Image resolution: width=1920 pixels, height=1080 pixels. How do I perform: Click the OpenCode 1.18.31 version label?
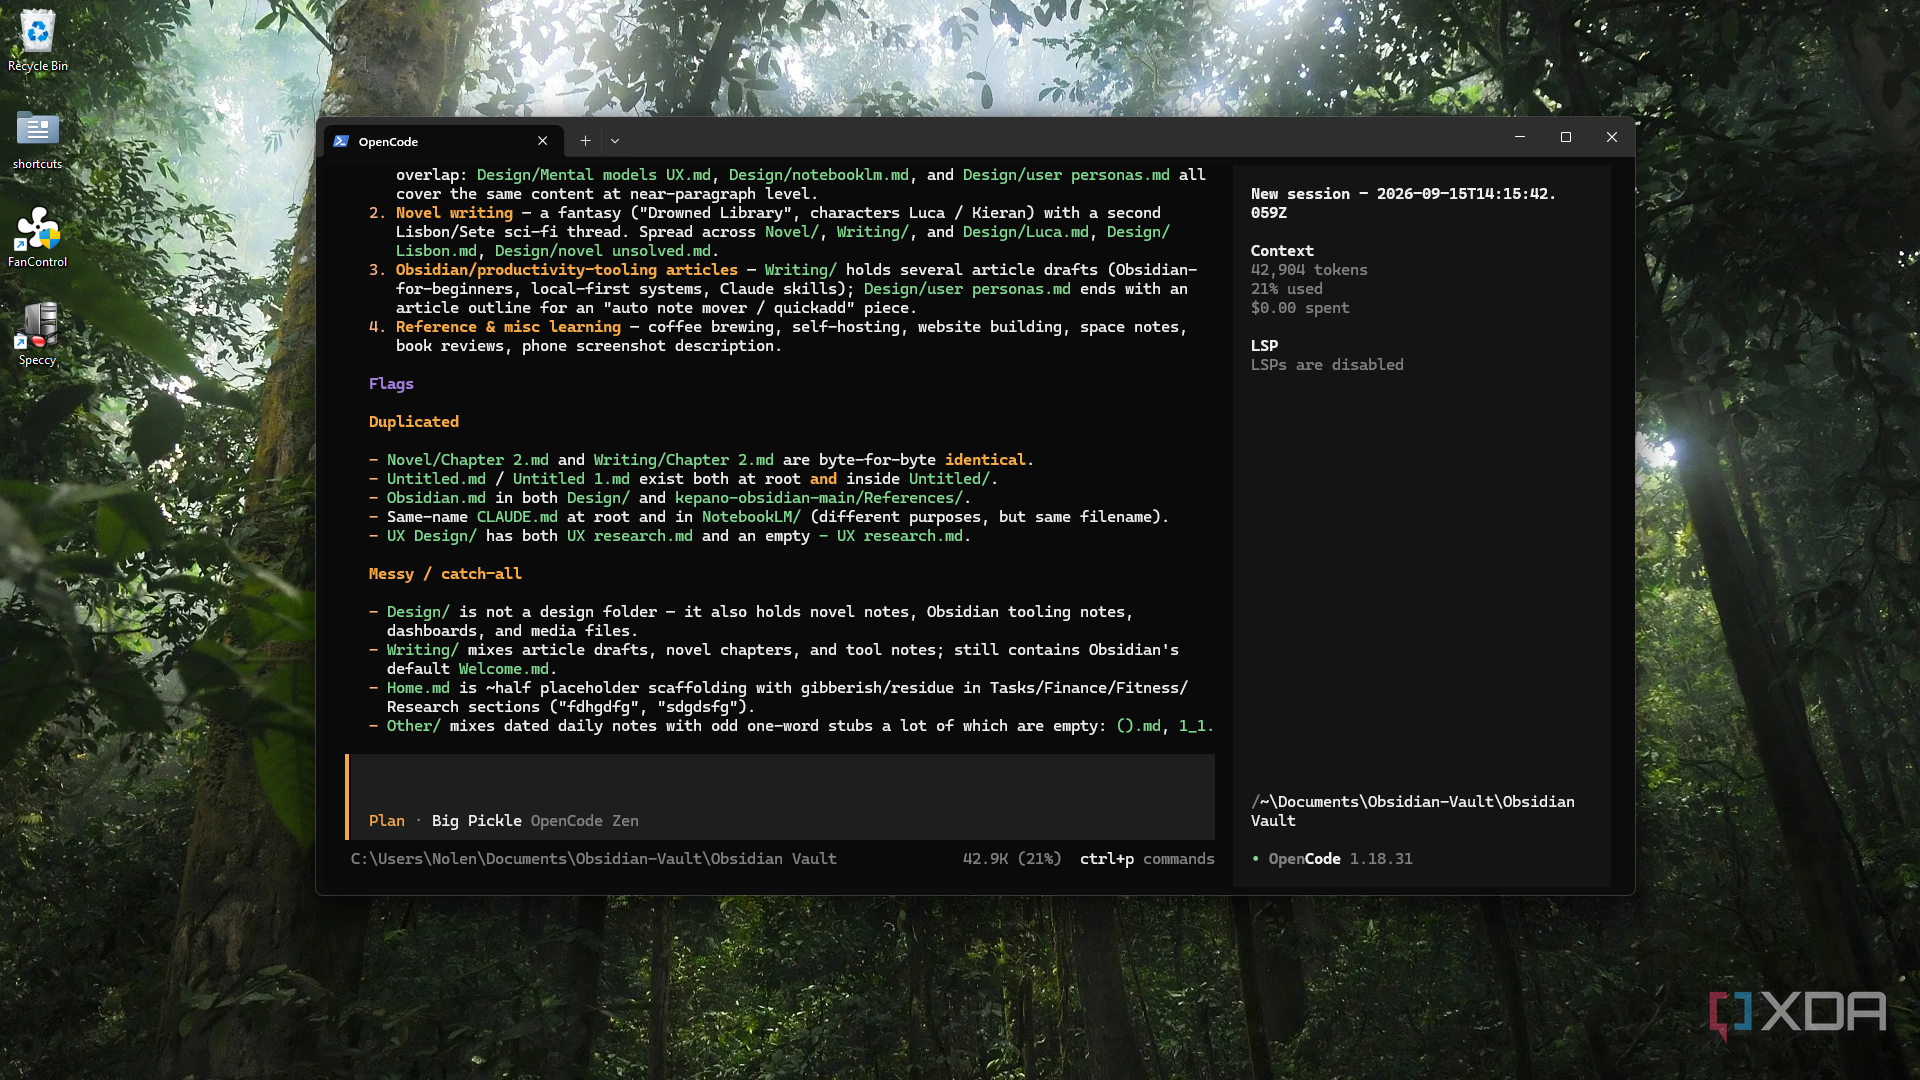click(1341, 859)
